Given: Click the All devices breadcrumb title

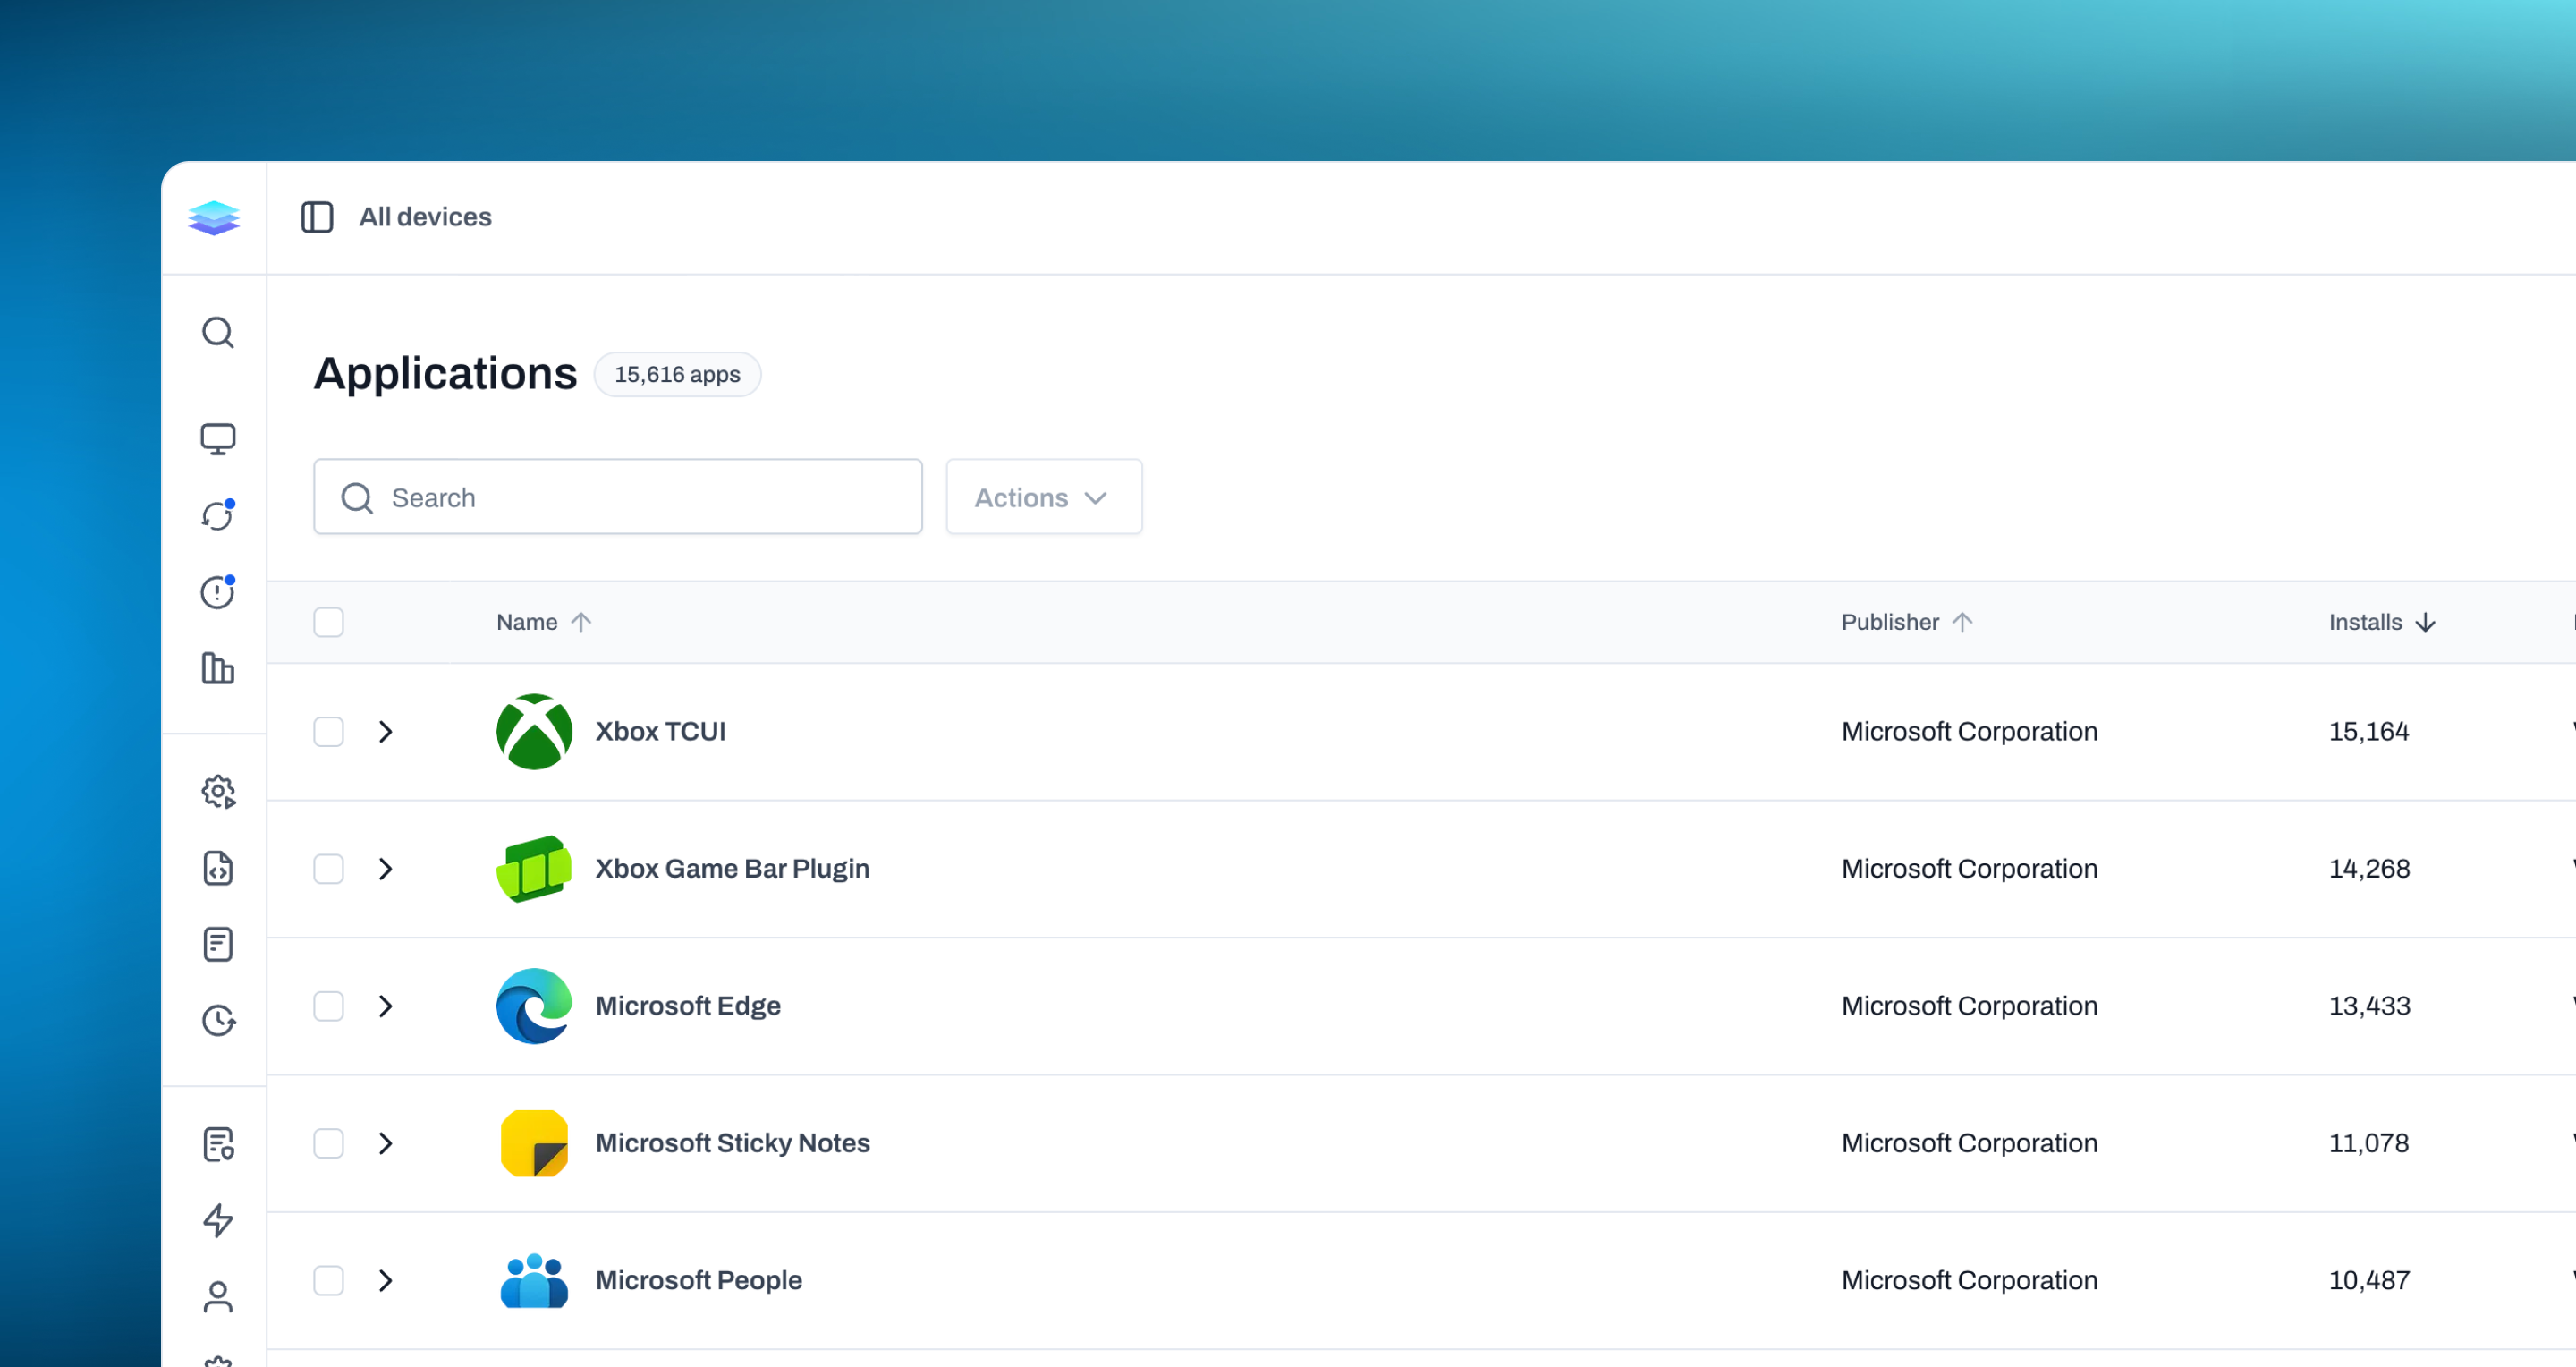Looking at the screenshot, I should (425, 217).
